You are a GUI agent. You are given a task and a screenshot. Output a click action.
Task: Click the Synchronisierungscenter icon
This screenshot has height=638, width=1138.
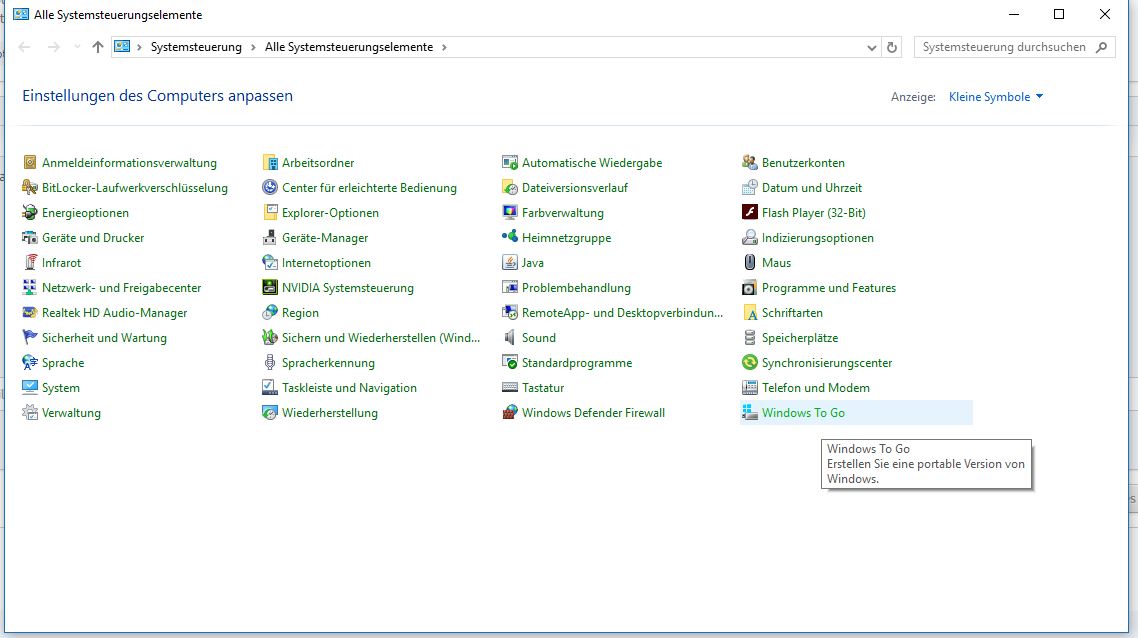coord(750,363)
